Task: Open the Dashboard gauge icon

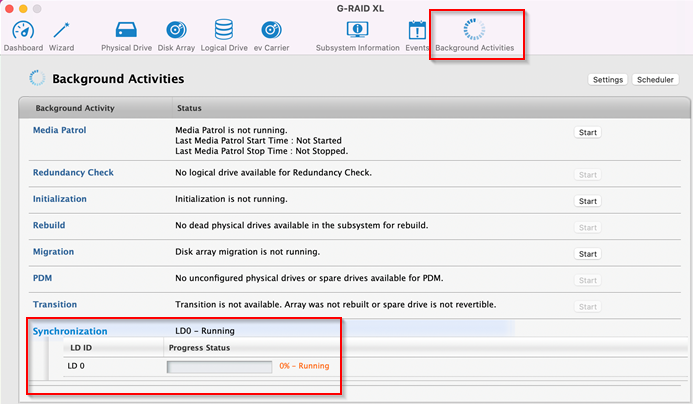Action: point(23,31)
